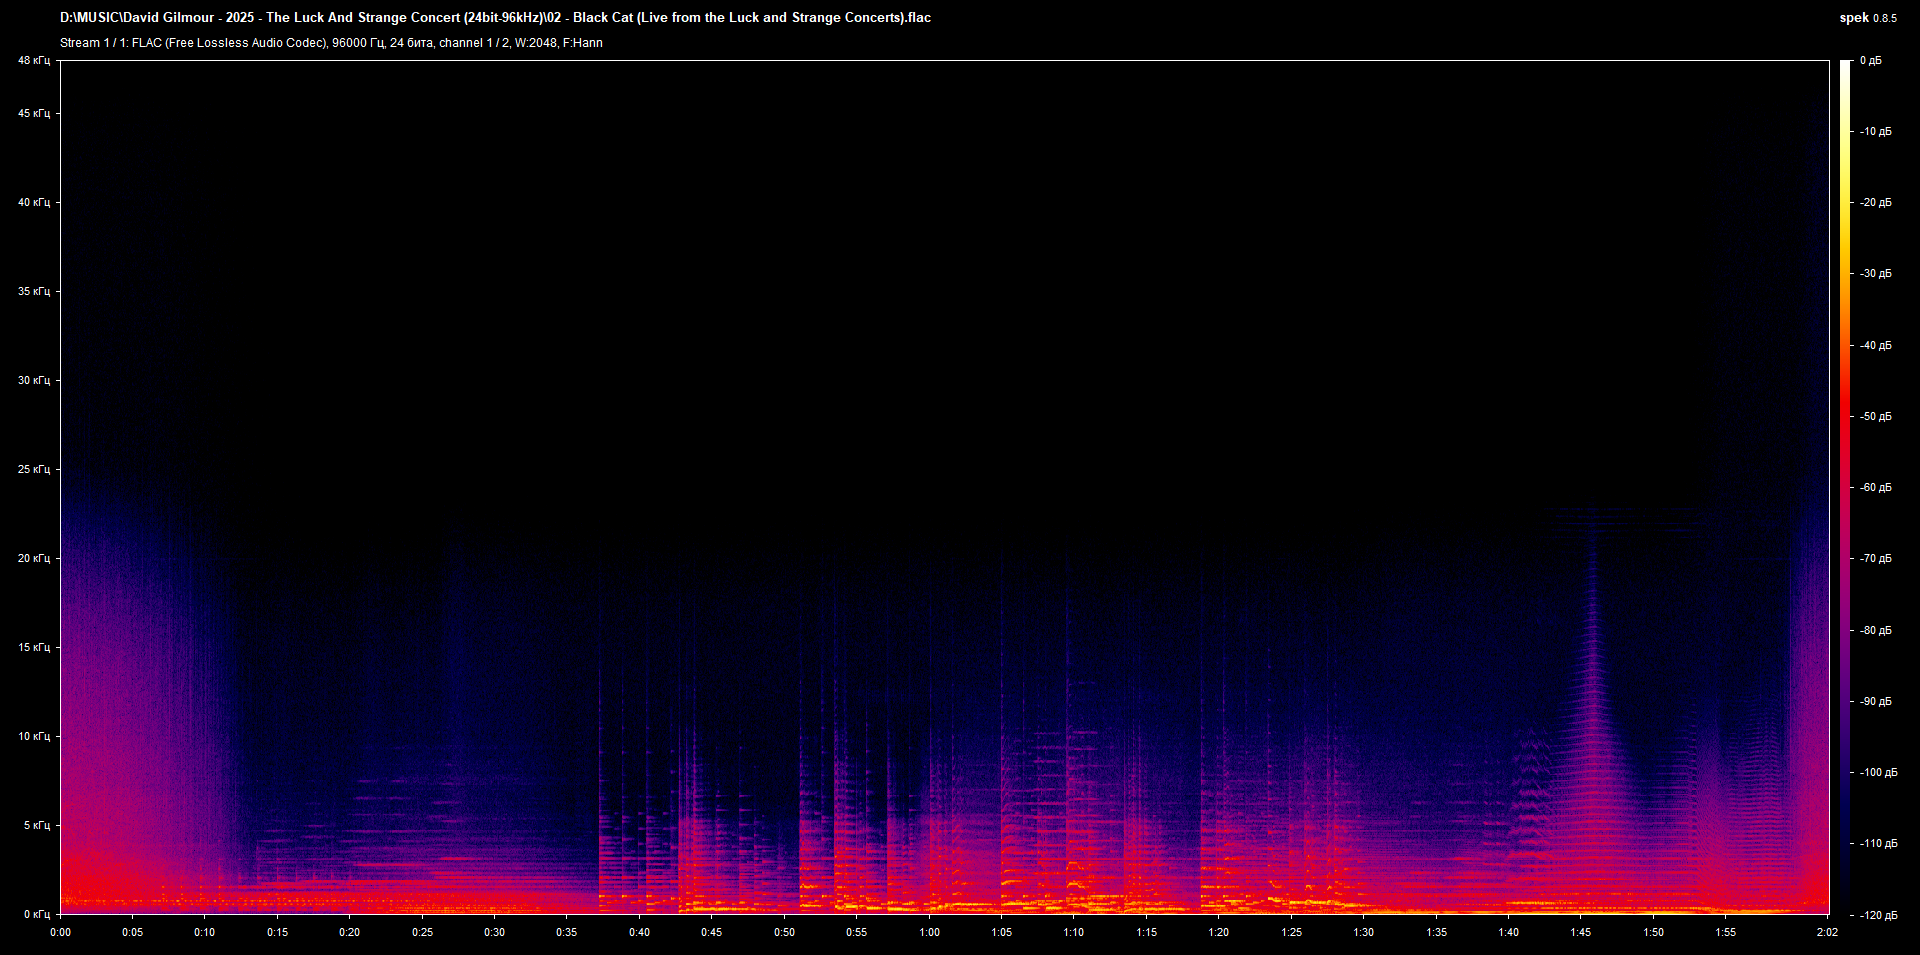Pick the 10 кГц frequency axis label
The height and width of the screenshot is (955, 1920).
33,737
